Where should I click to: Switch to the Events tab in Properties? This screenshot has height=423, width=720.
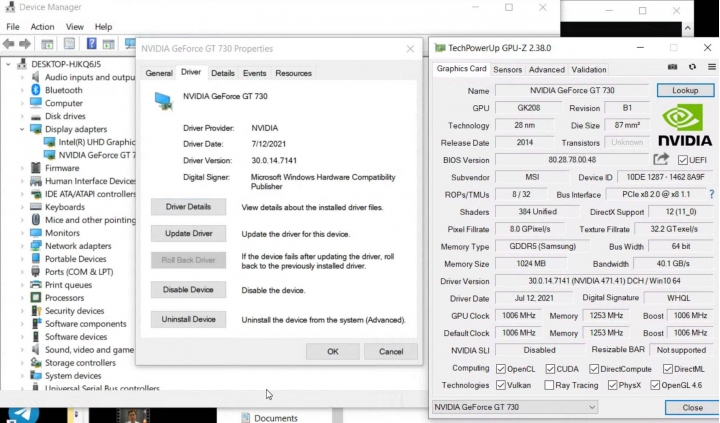[x=254, y=73]
